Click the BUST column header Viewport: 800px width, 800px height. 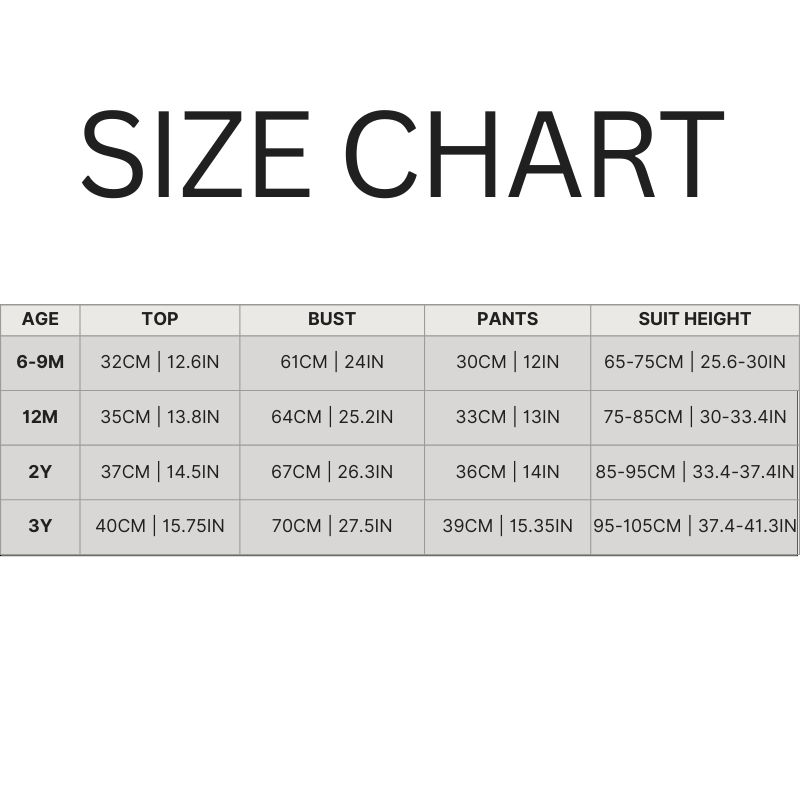[332, 319]
